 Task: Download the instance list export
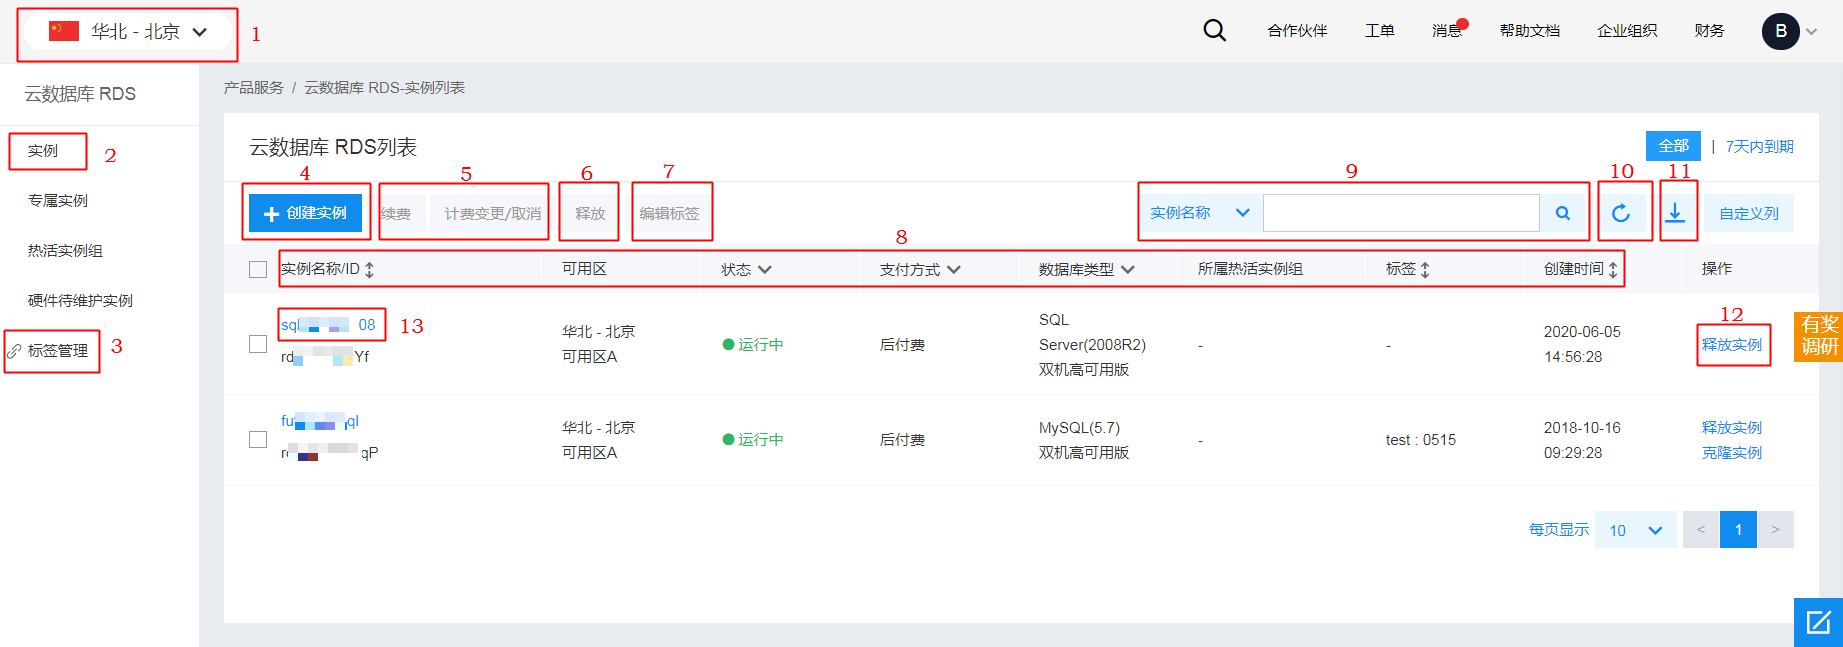point(1675,213)
